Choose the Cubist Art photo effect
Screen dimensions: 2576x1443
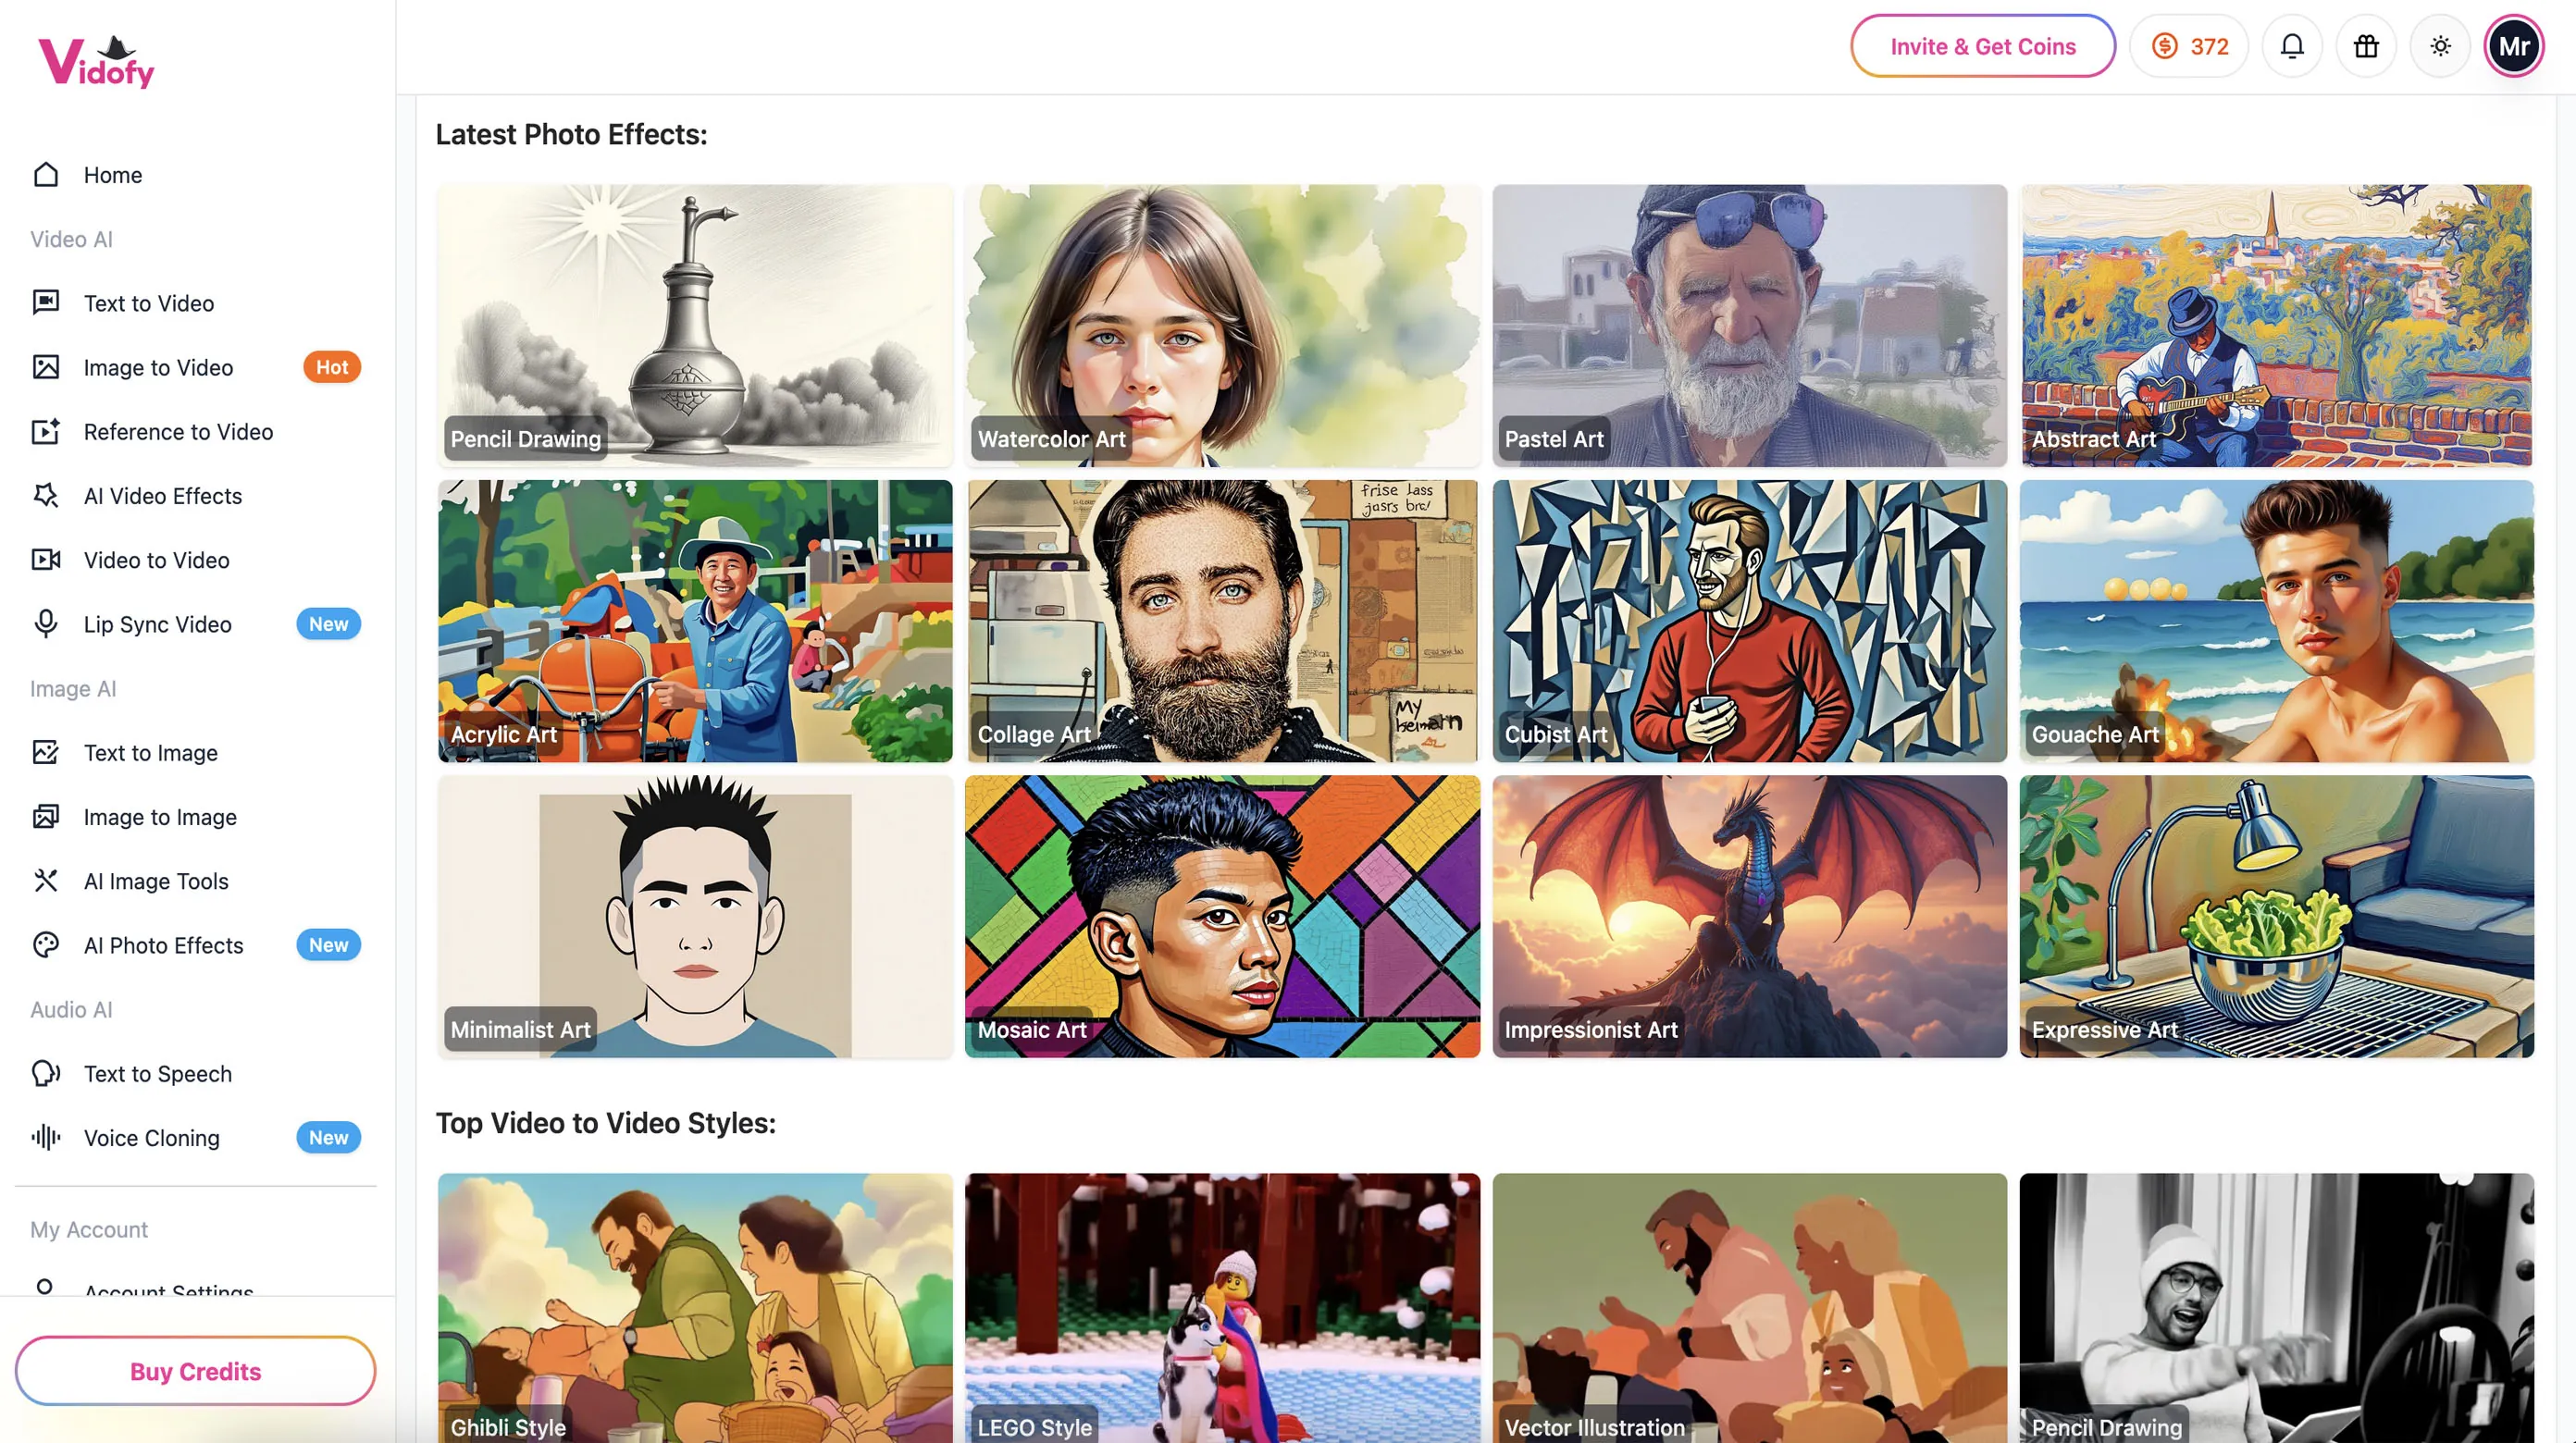pyautogui.click(x=1748, y=620)
